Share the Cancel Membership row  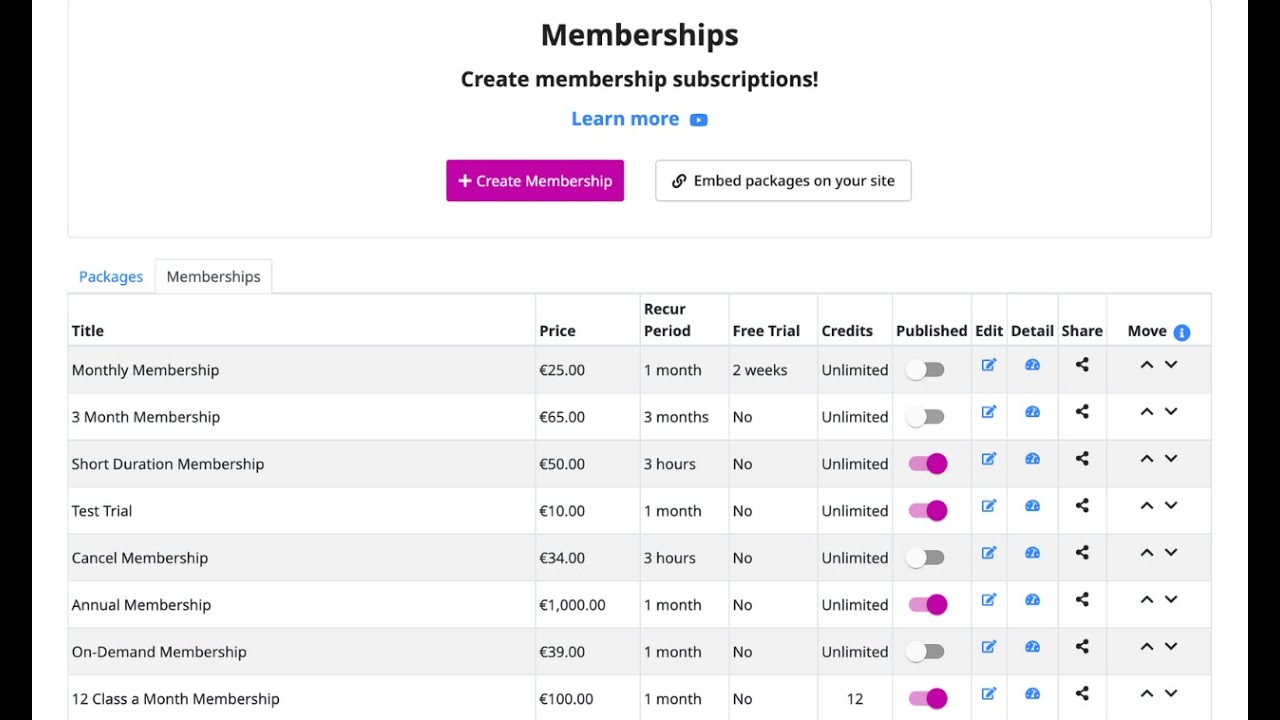click(x=1082, y=553)
